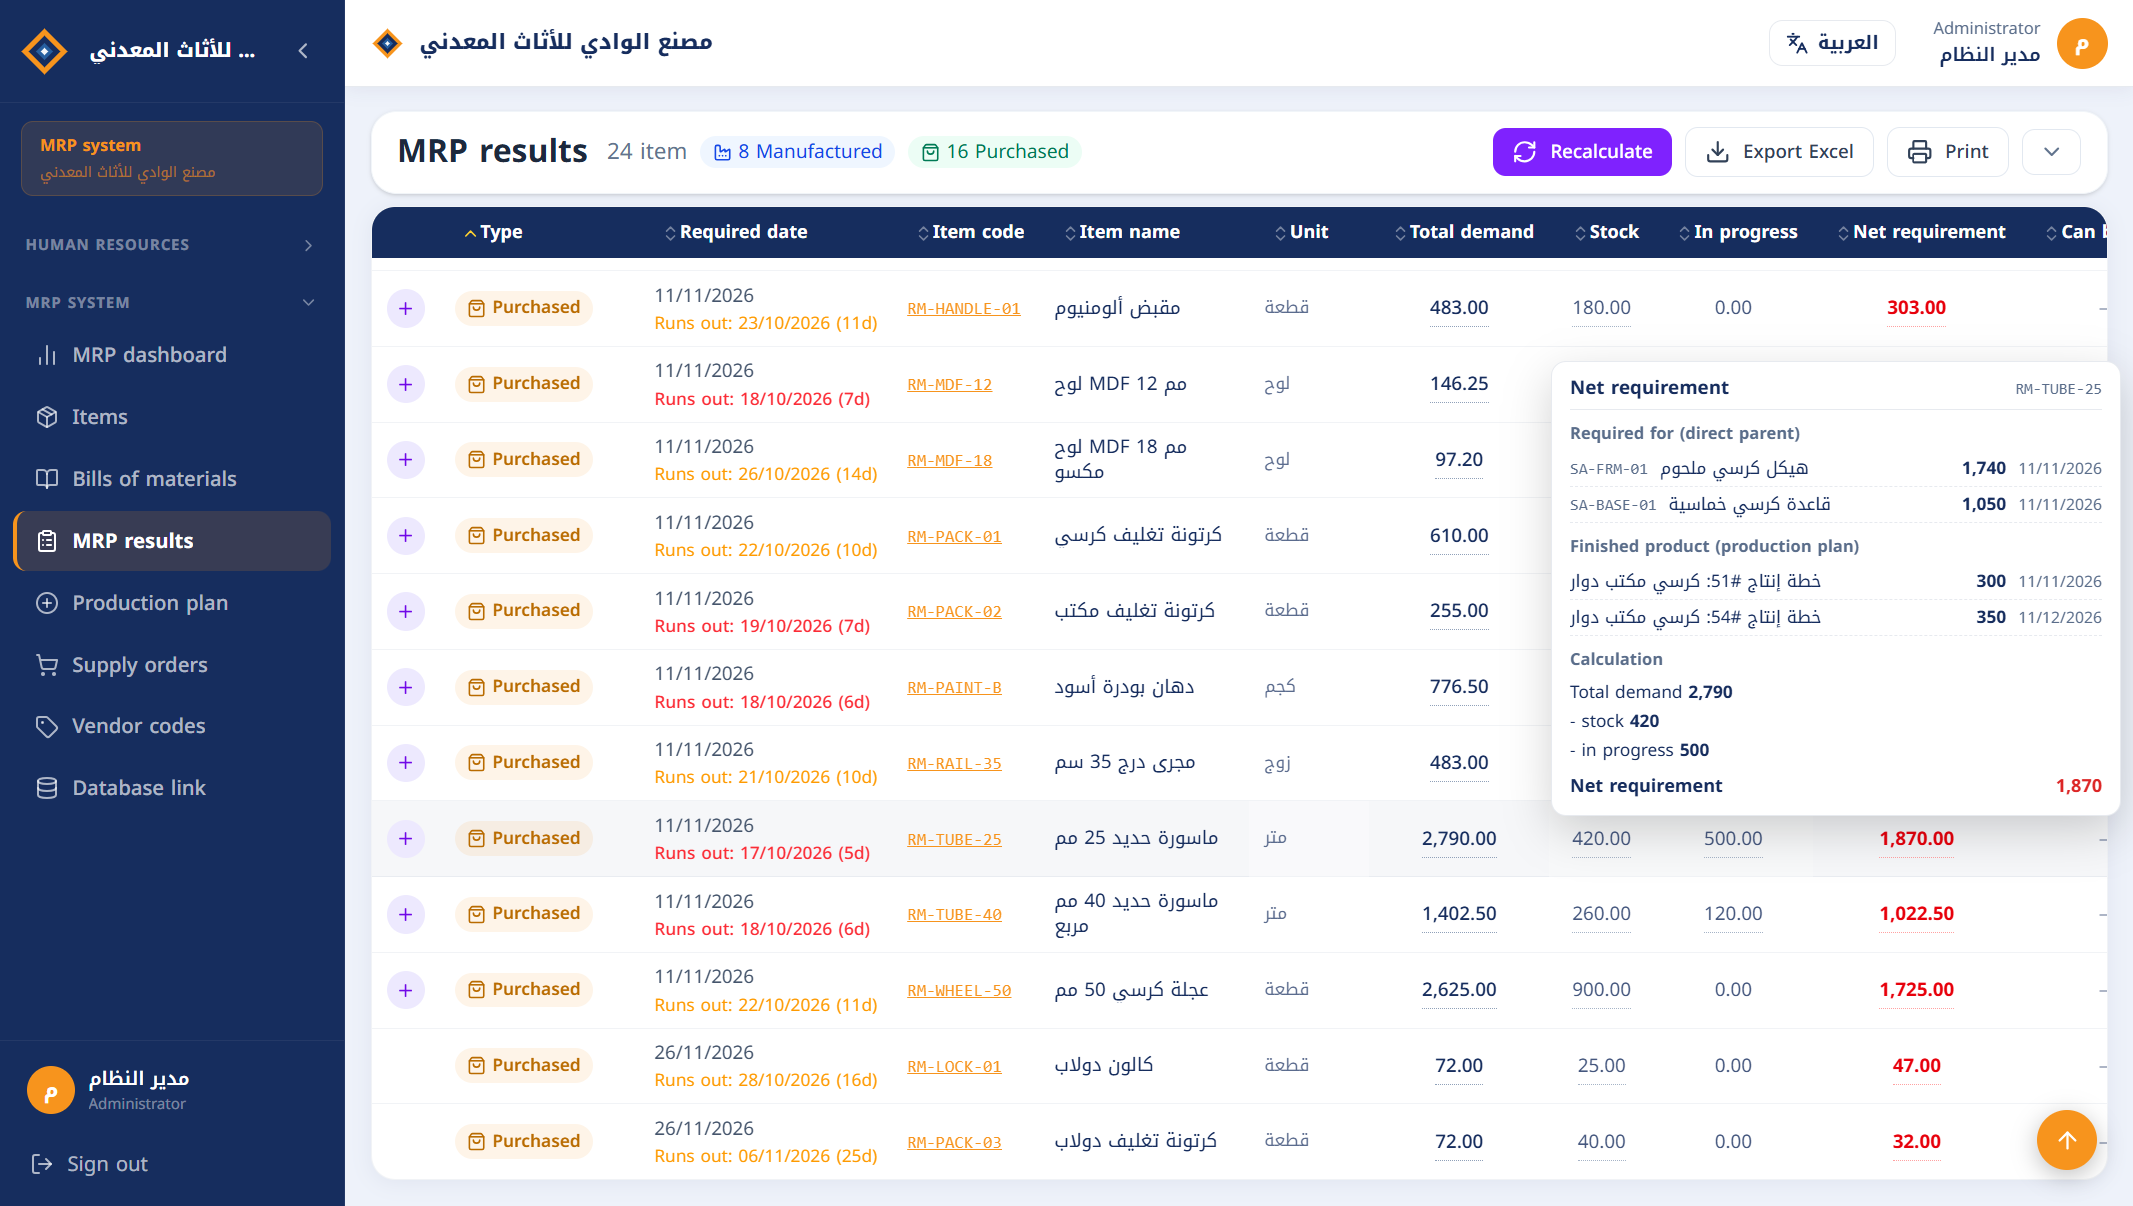
Task: Expand row RM-PAINT-B with plus icon
Action: pos(406,687)
